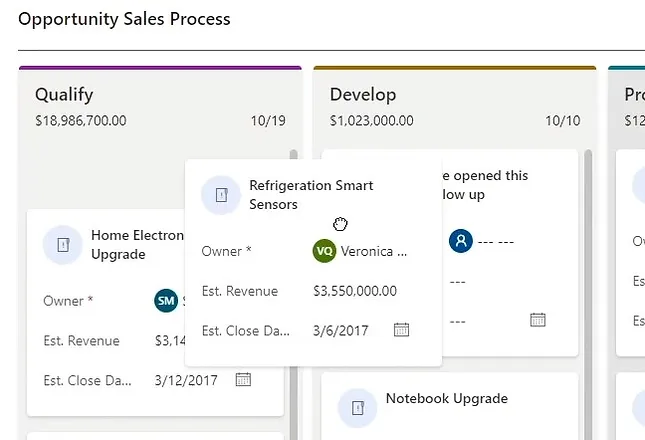The height and width of the screenshot is (440, 645).
Task: Click the Develop column heading
Action: pos(363,95)
